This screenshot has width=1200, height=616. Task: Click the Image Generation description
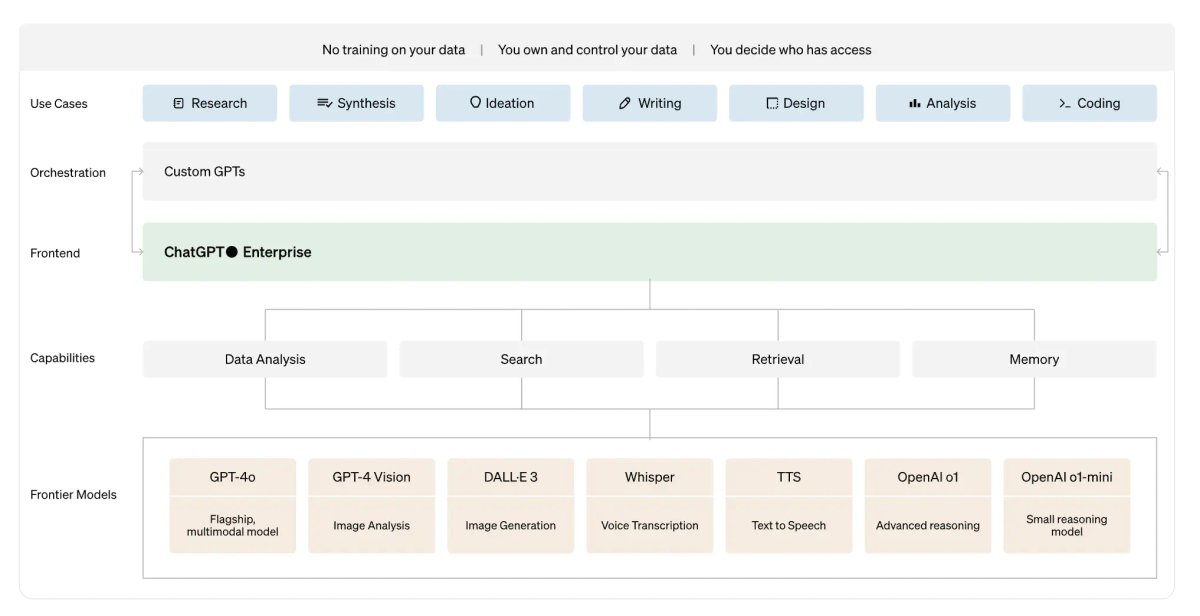click(x=511, y=525)
